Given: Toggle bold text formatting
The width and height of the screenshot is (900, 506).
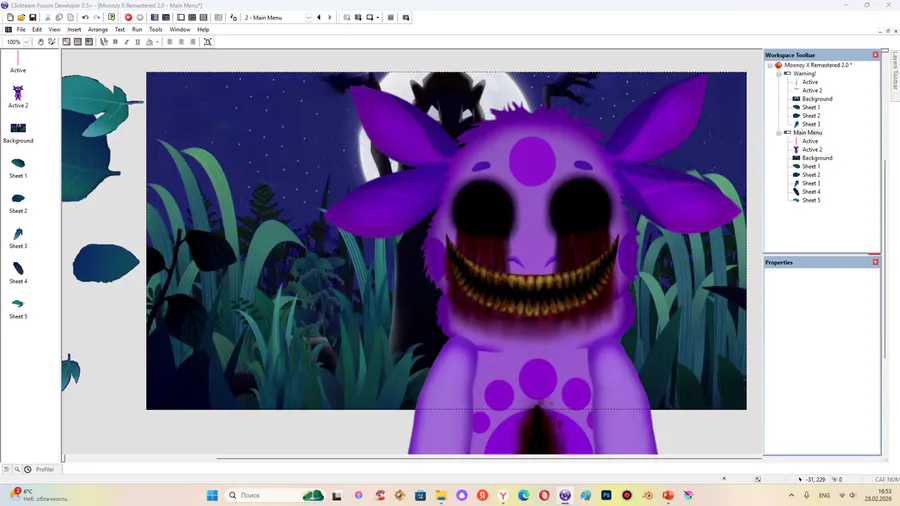Looking at the screenshot, I should coord(115,42).
